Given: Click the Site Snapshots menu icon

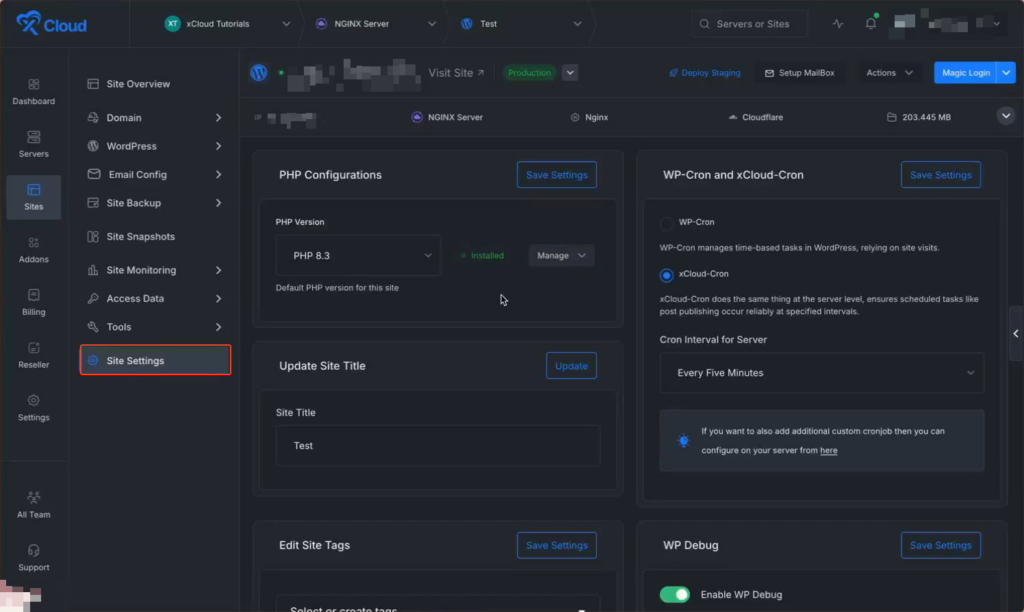Looking at the screenshot, I should [x=93, y=236].
